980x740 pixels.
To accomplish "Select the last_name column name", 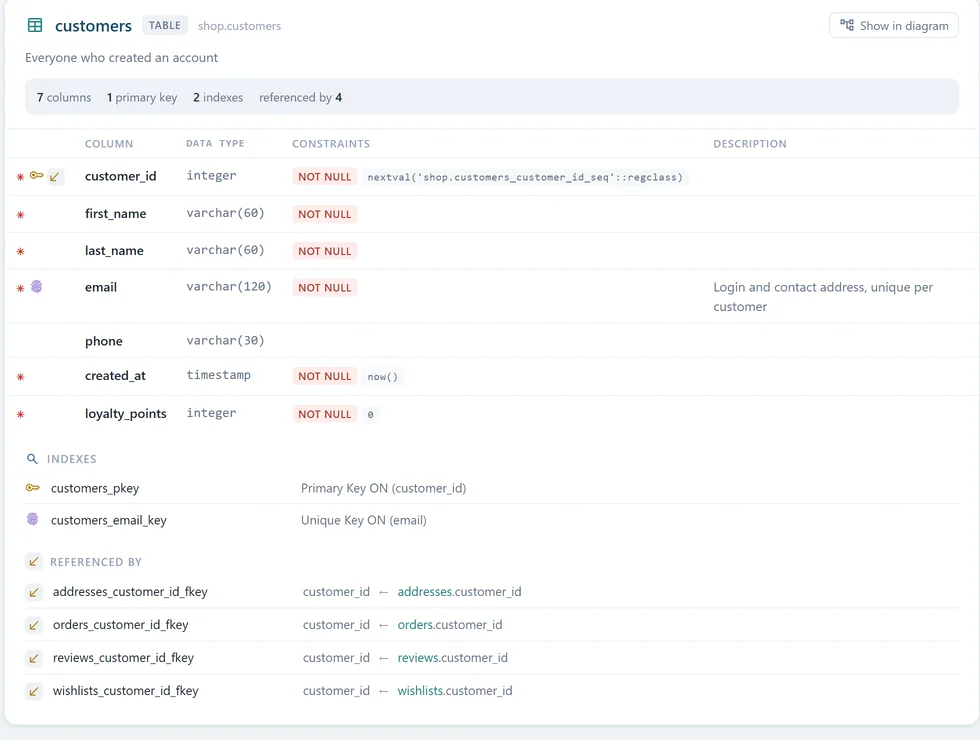I will tap(114, 251).
